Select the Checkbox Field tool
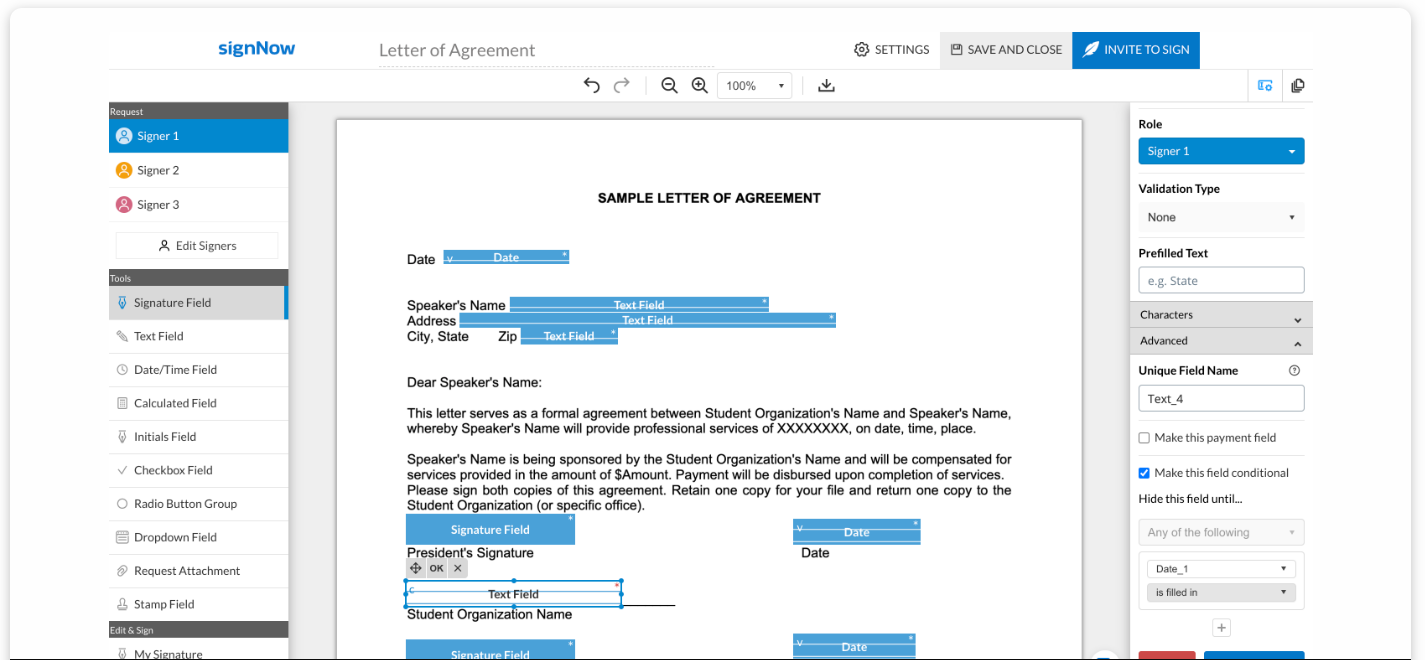1425x660 pixels. [x=198, y=471]
